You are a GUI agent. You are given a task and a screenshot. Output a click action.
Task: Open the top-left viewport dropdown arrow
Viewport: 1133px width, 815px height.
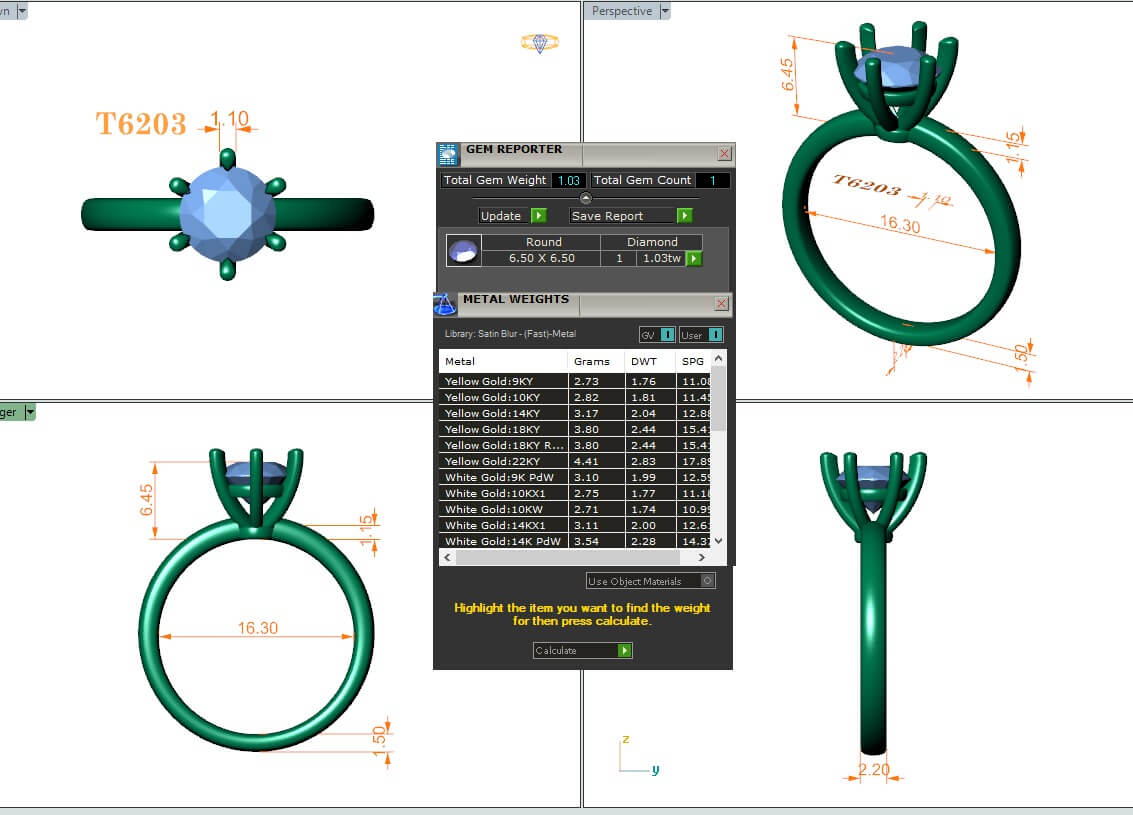[22, 11]
